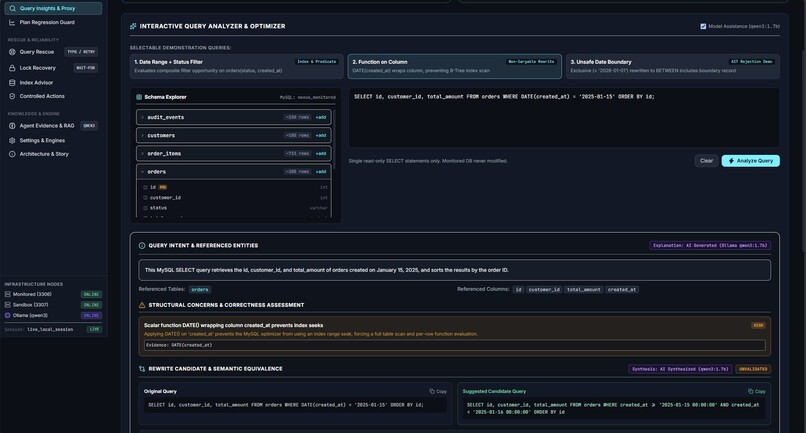This screenshot has width=806, height=433.
Task: Click the Schema Explorer scrollbar
Action: click(334, 139)
